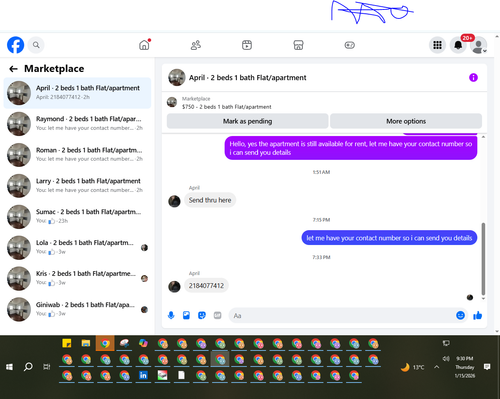Viewport: 500px width, 399px height.
Task: Expand the system tray hidden icons chevron
Action: (437, 367)
